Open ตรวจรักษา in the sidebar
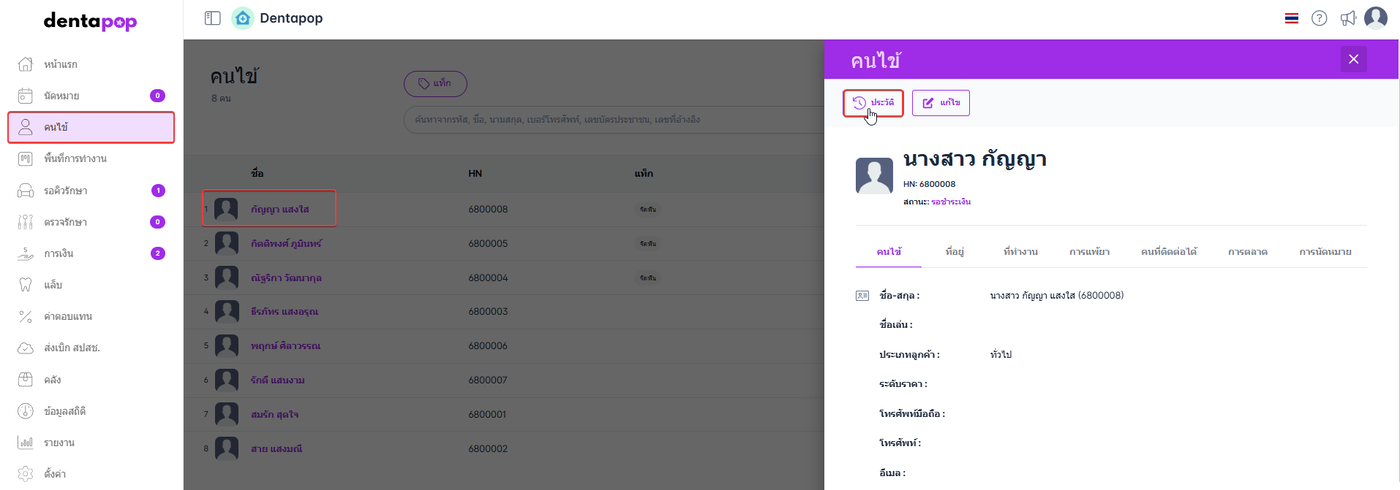The height and width of the screenshot is (490, 1400). pyautogui.click(x=66, y=222)
